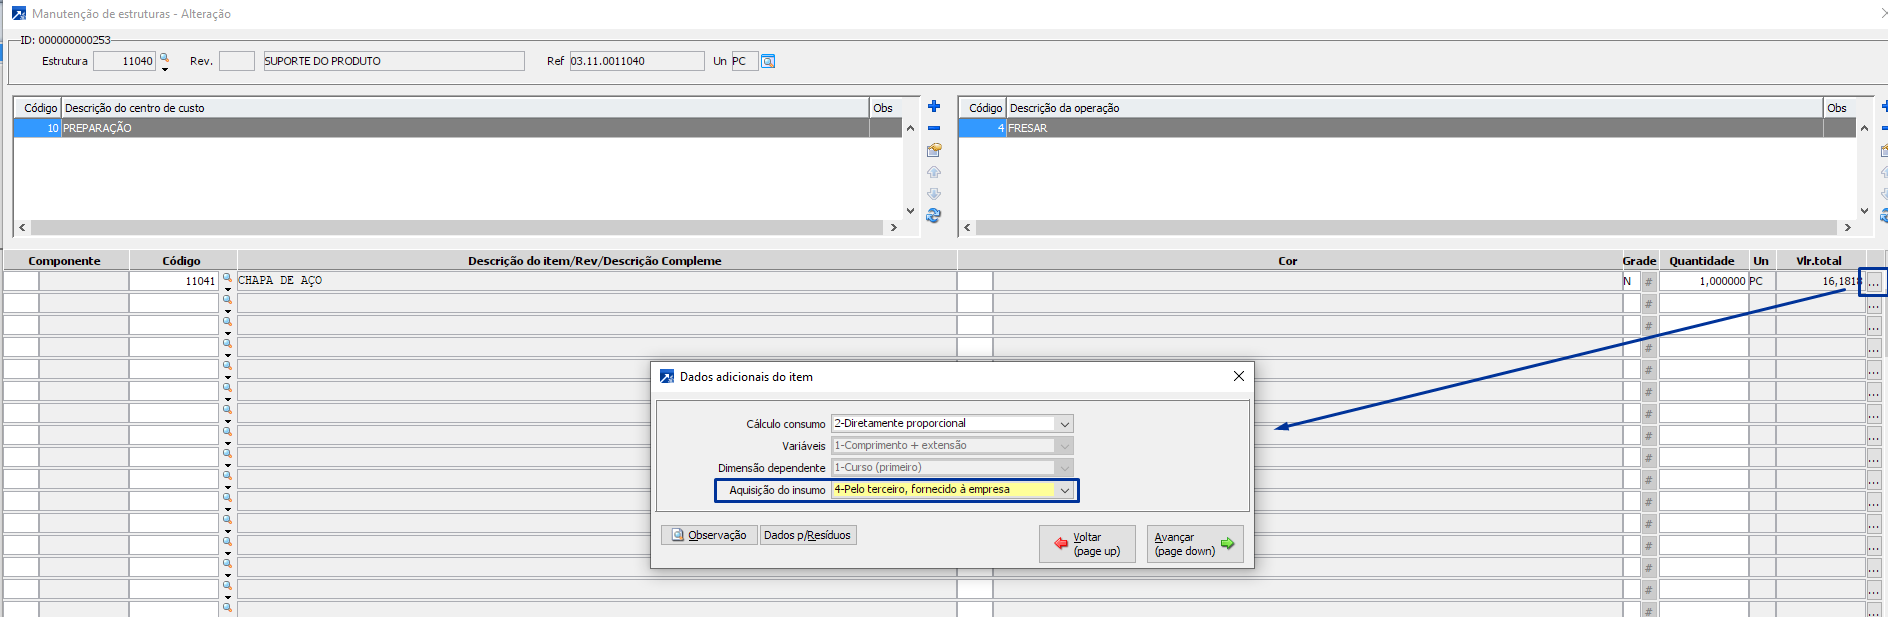Expand the Dimensão dependente dropdown
Screen dimensions: 1888x617
tap(1065, 468)
